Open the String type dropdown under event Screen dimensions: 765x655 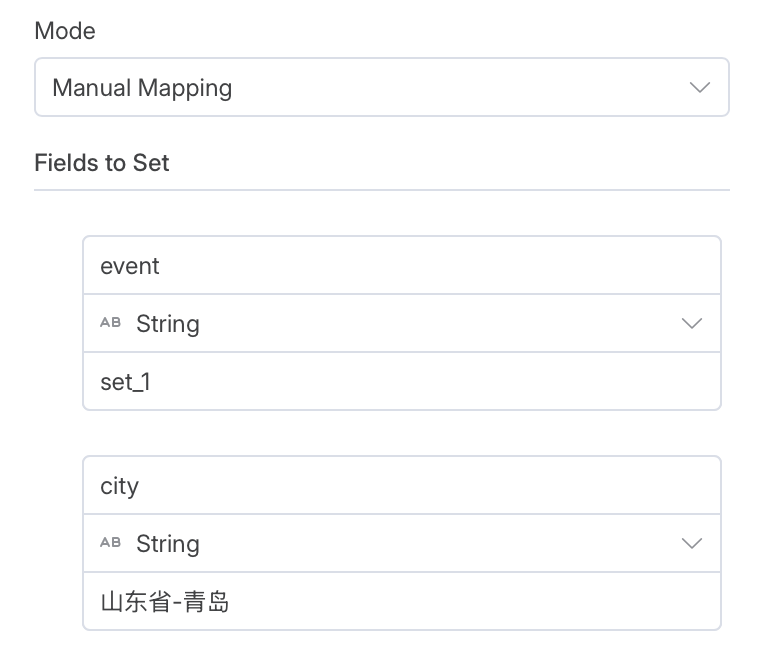(402, 323)
